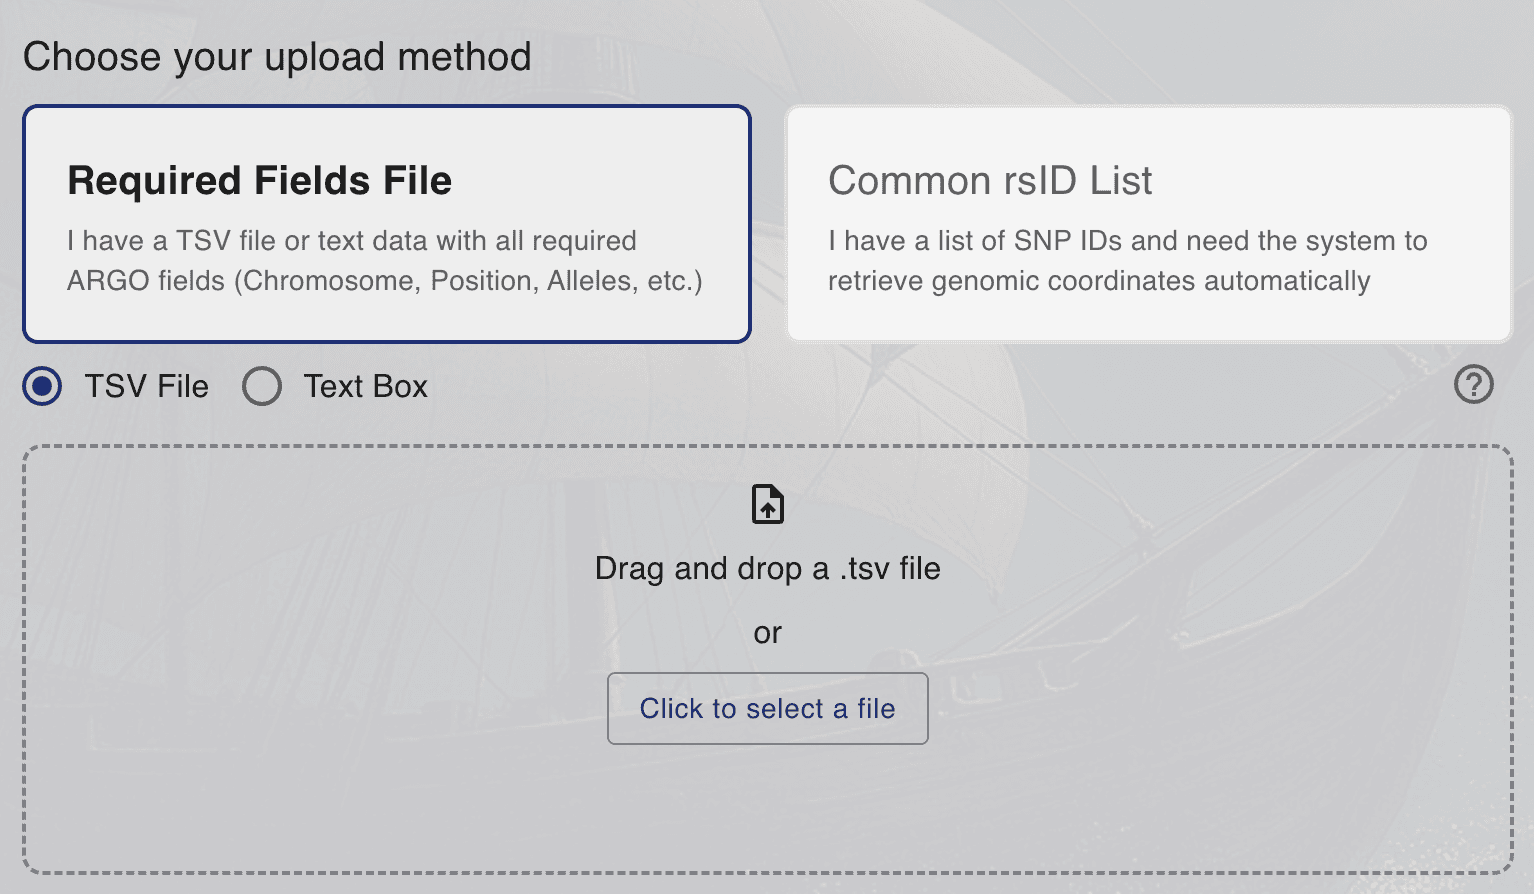
Task: Open file picker via Click to select
Action: 767,709
